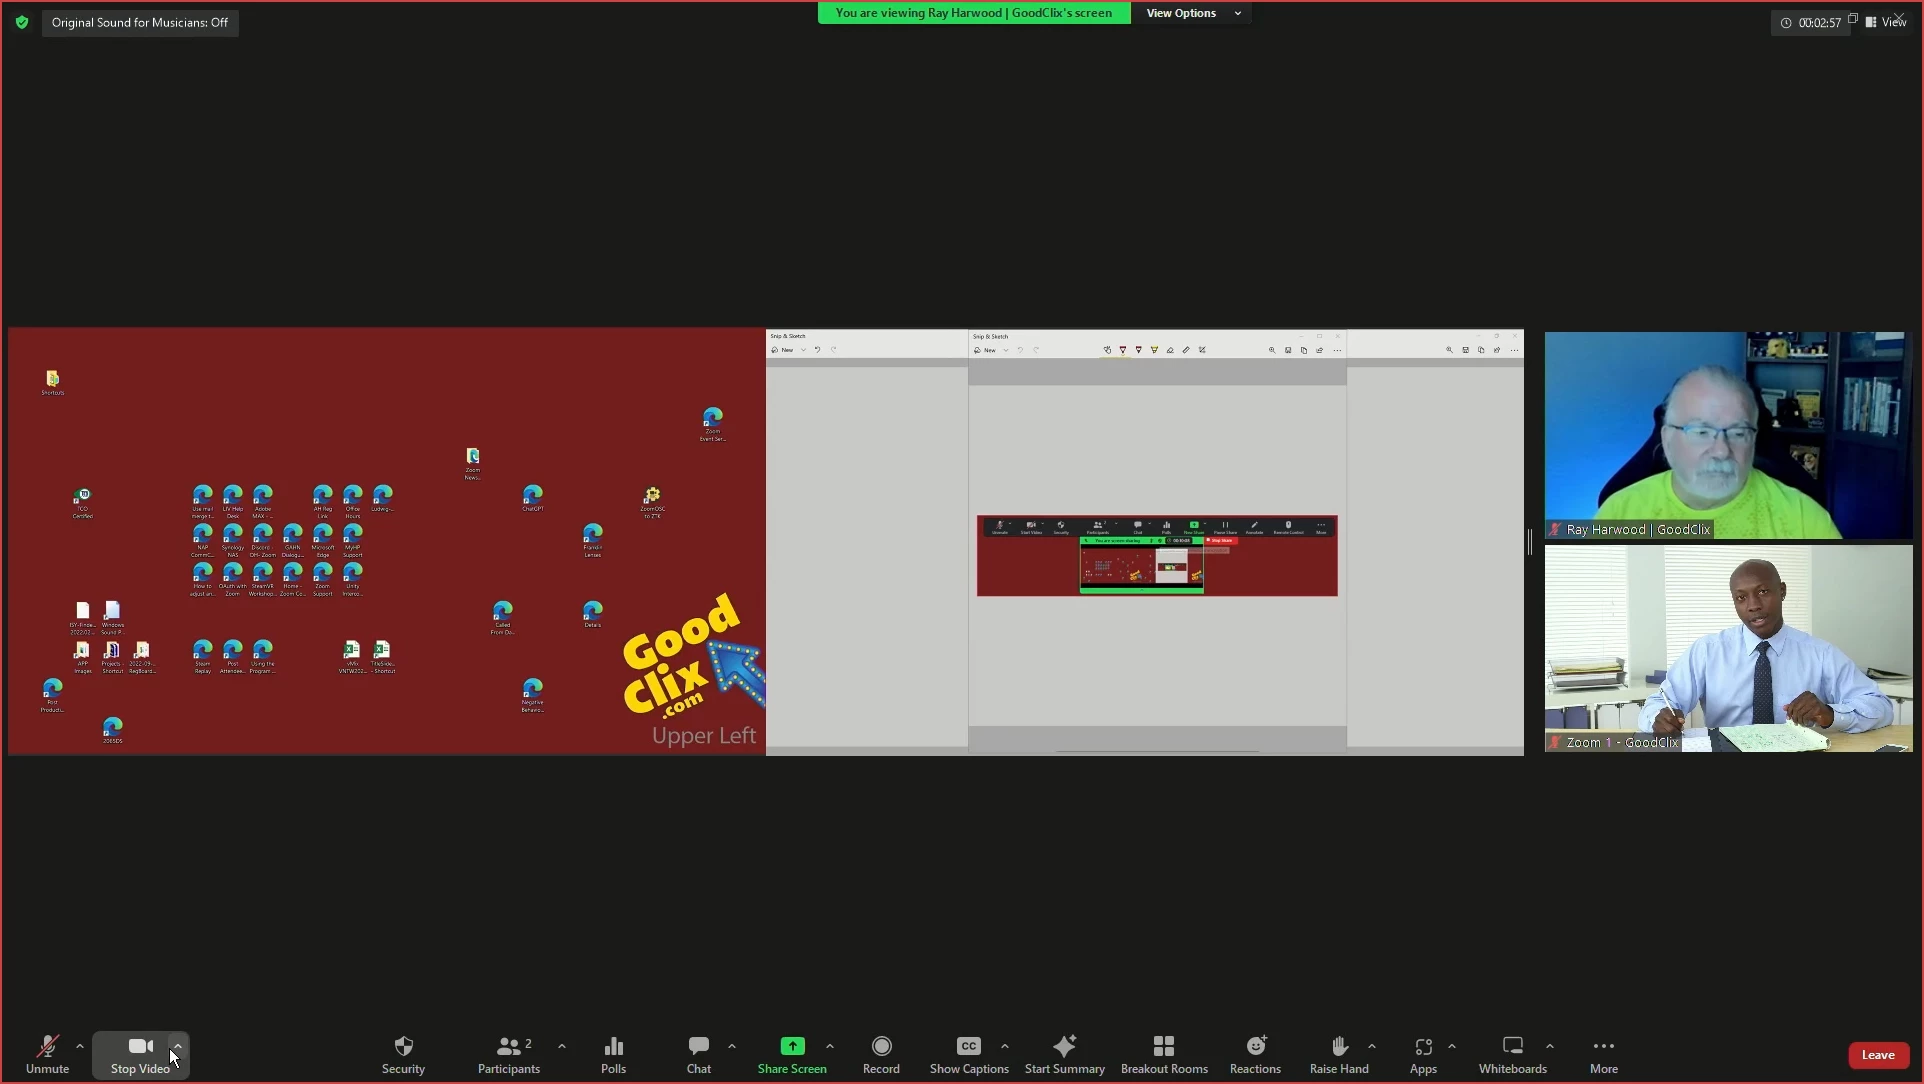
Task: Click the green Share Screen icon
Action: (x=792, y=1046)
